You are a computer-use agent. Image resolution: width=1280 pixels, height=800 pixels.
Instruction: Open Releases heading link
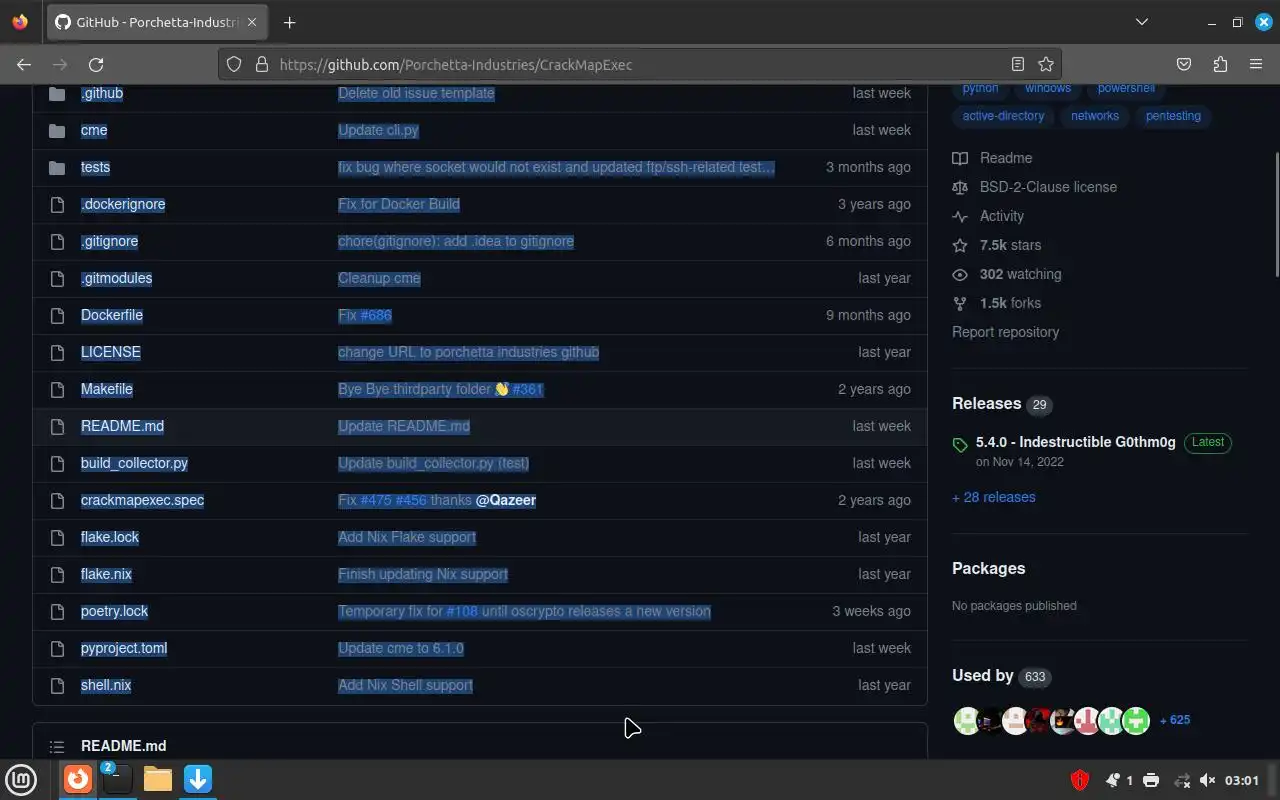(x=1002, y=404)
